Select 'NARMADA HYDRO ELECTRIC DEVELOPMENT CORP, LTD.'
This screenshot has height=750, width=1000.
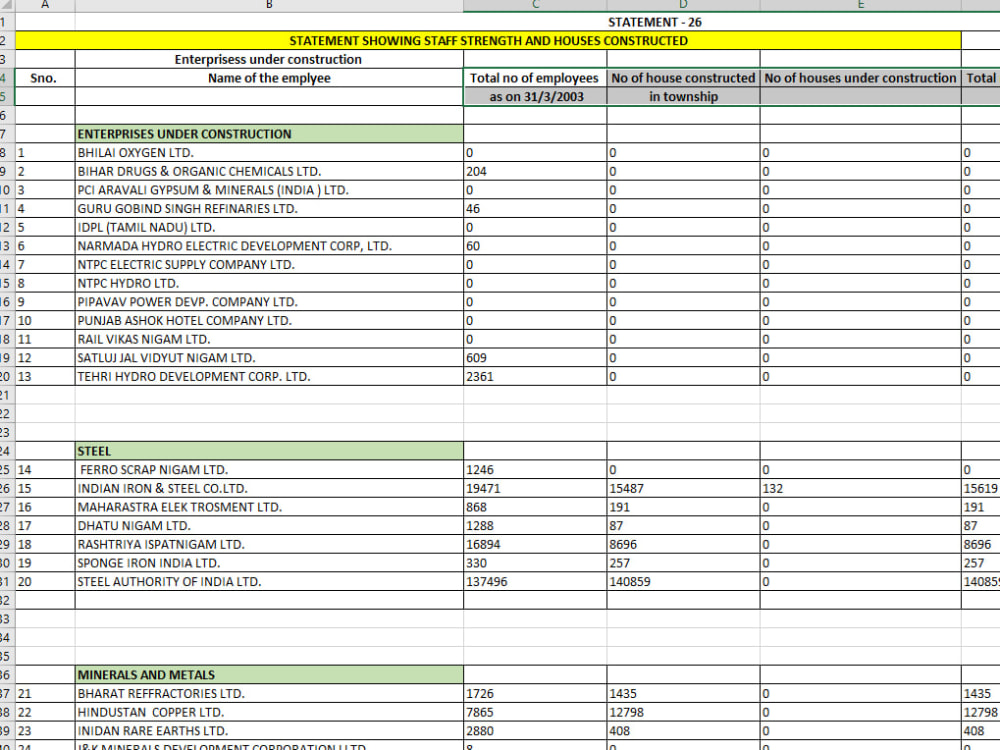pos(269,246)
